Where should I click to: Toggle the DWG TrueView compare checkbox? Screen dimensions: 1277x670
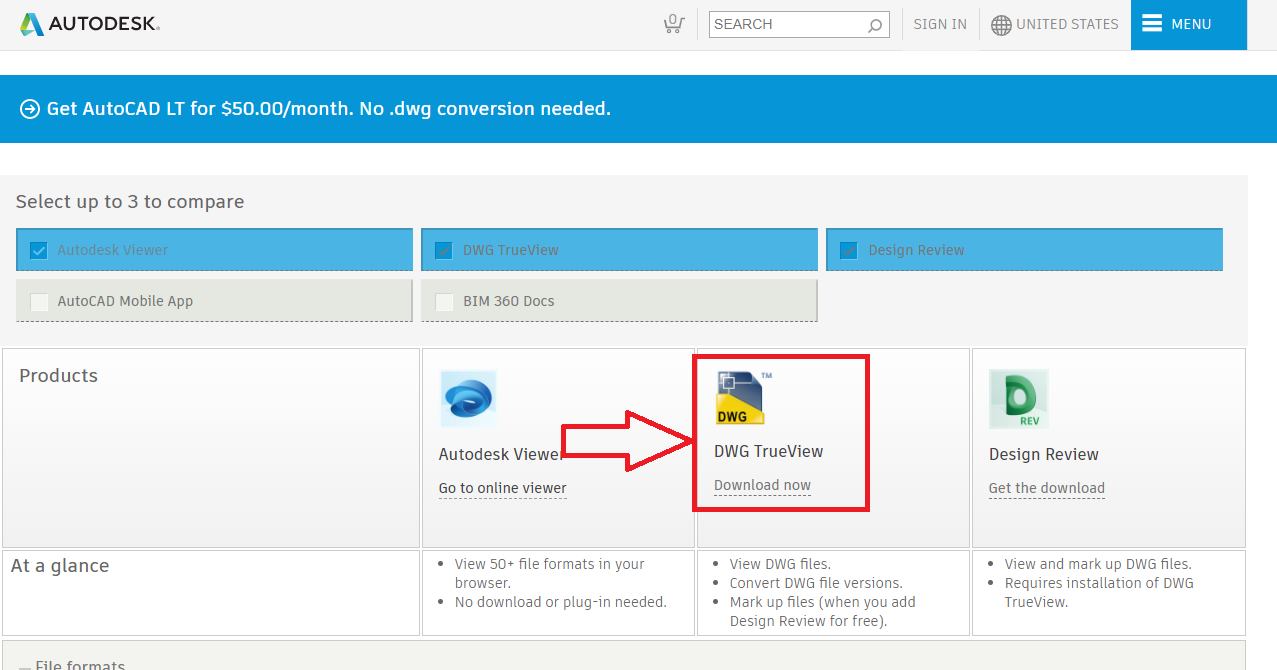[444, 250]
